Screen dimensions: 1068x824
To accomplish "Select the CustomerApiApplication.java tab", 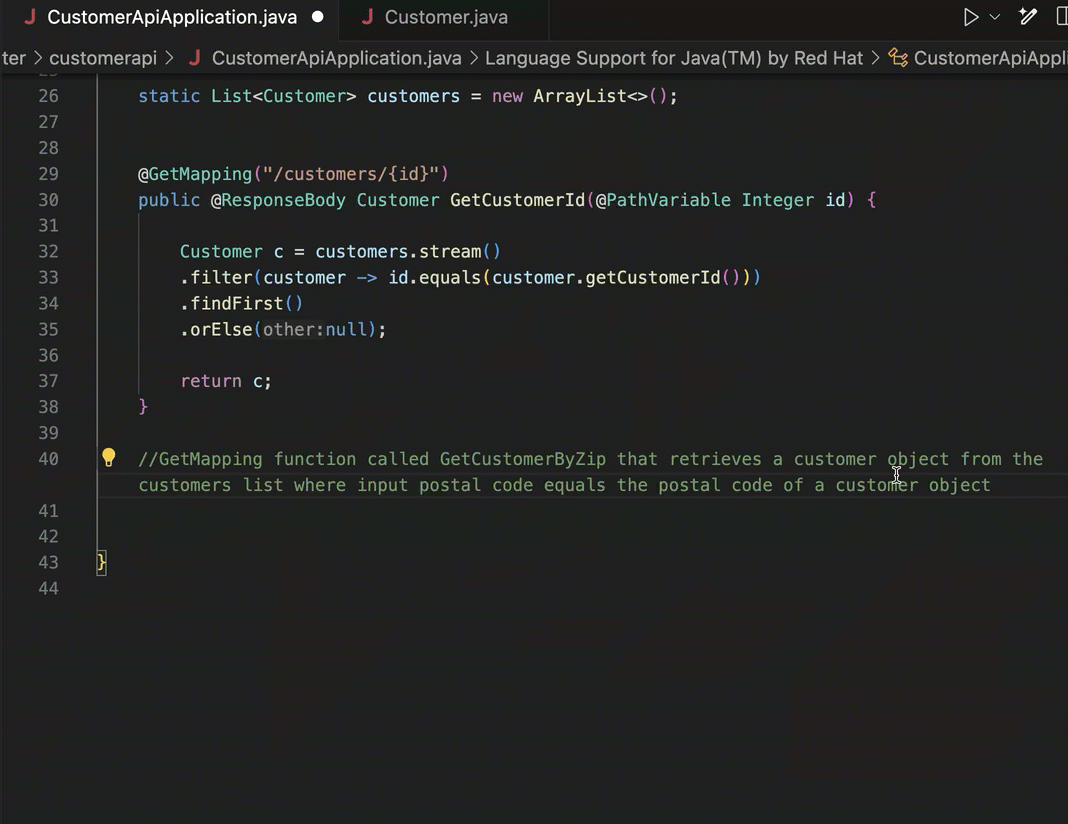I will (x=172, y=17).
